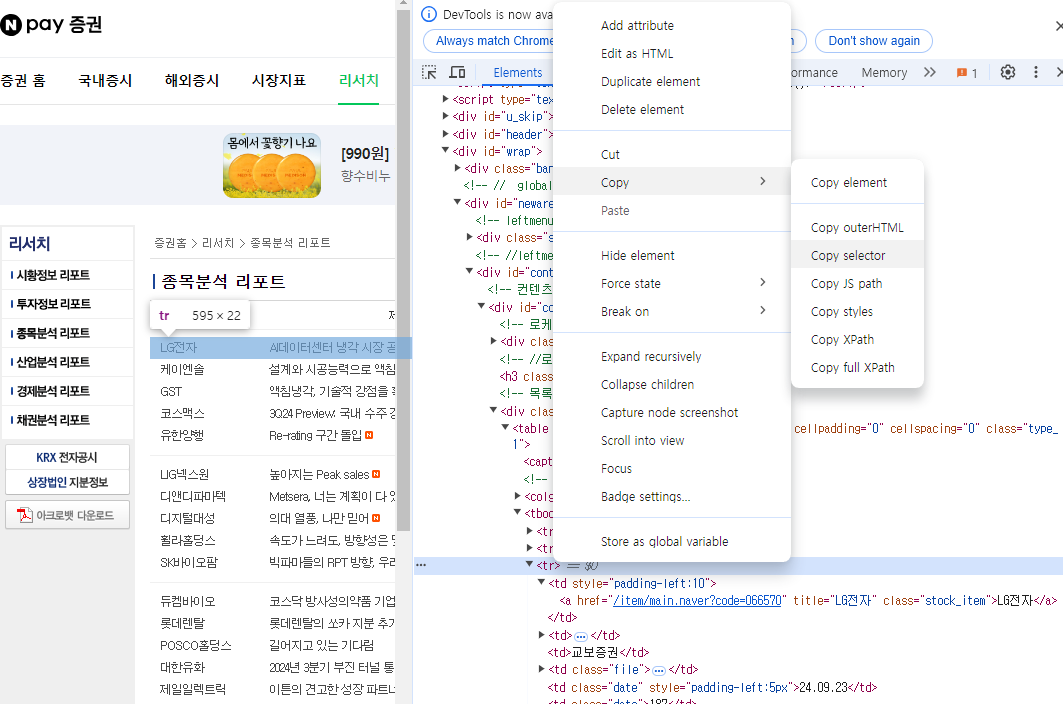Choose Copy outerHTML
The height and width of the screenshot is (704, 1063).
click(x=857, y=228)
